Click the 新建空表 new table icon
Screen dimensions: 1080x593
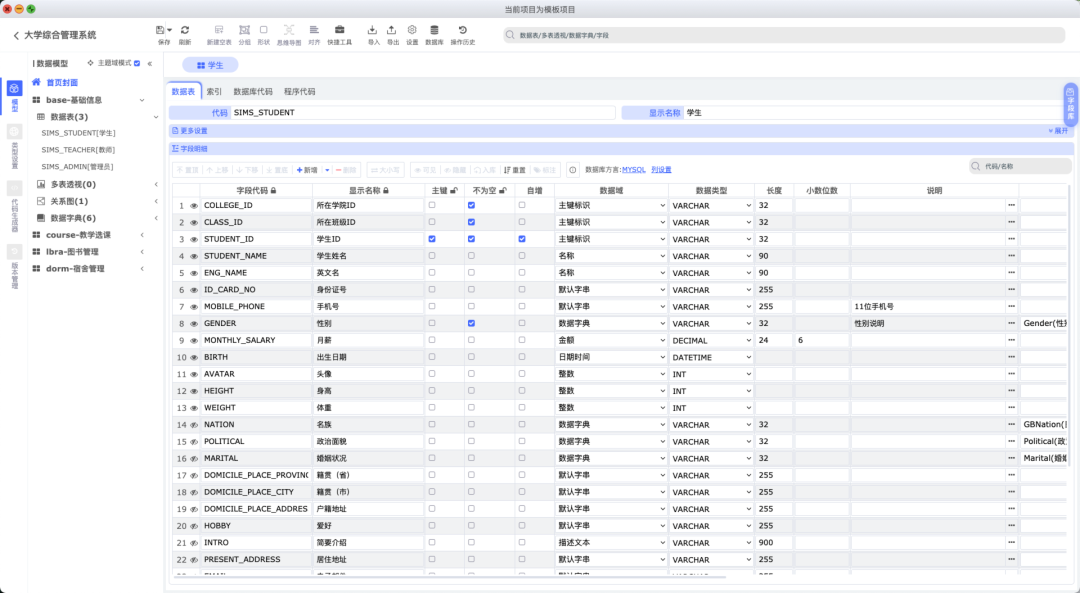pos(219,30)
